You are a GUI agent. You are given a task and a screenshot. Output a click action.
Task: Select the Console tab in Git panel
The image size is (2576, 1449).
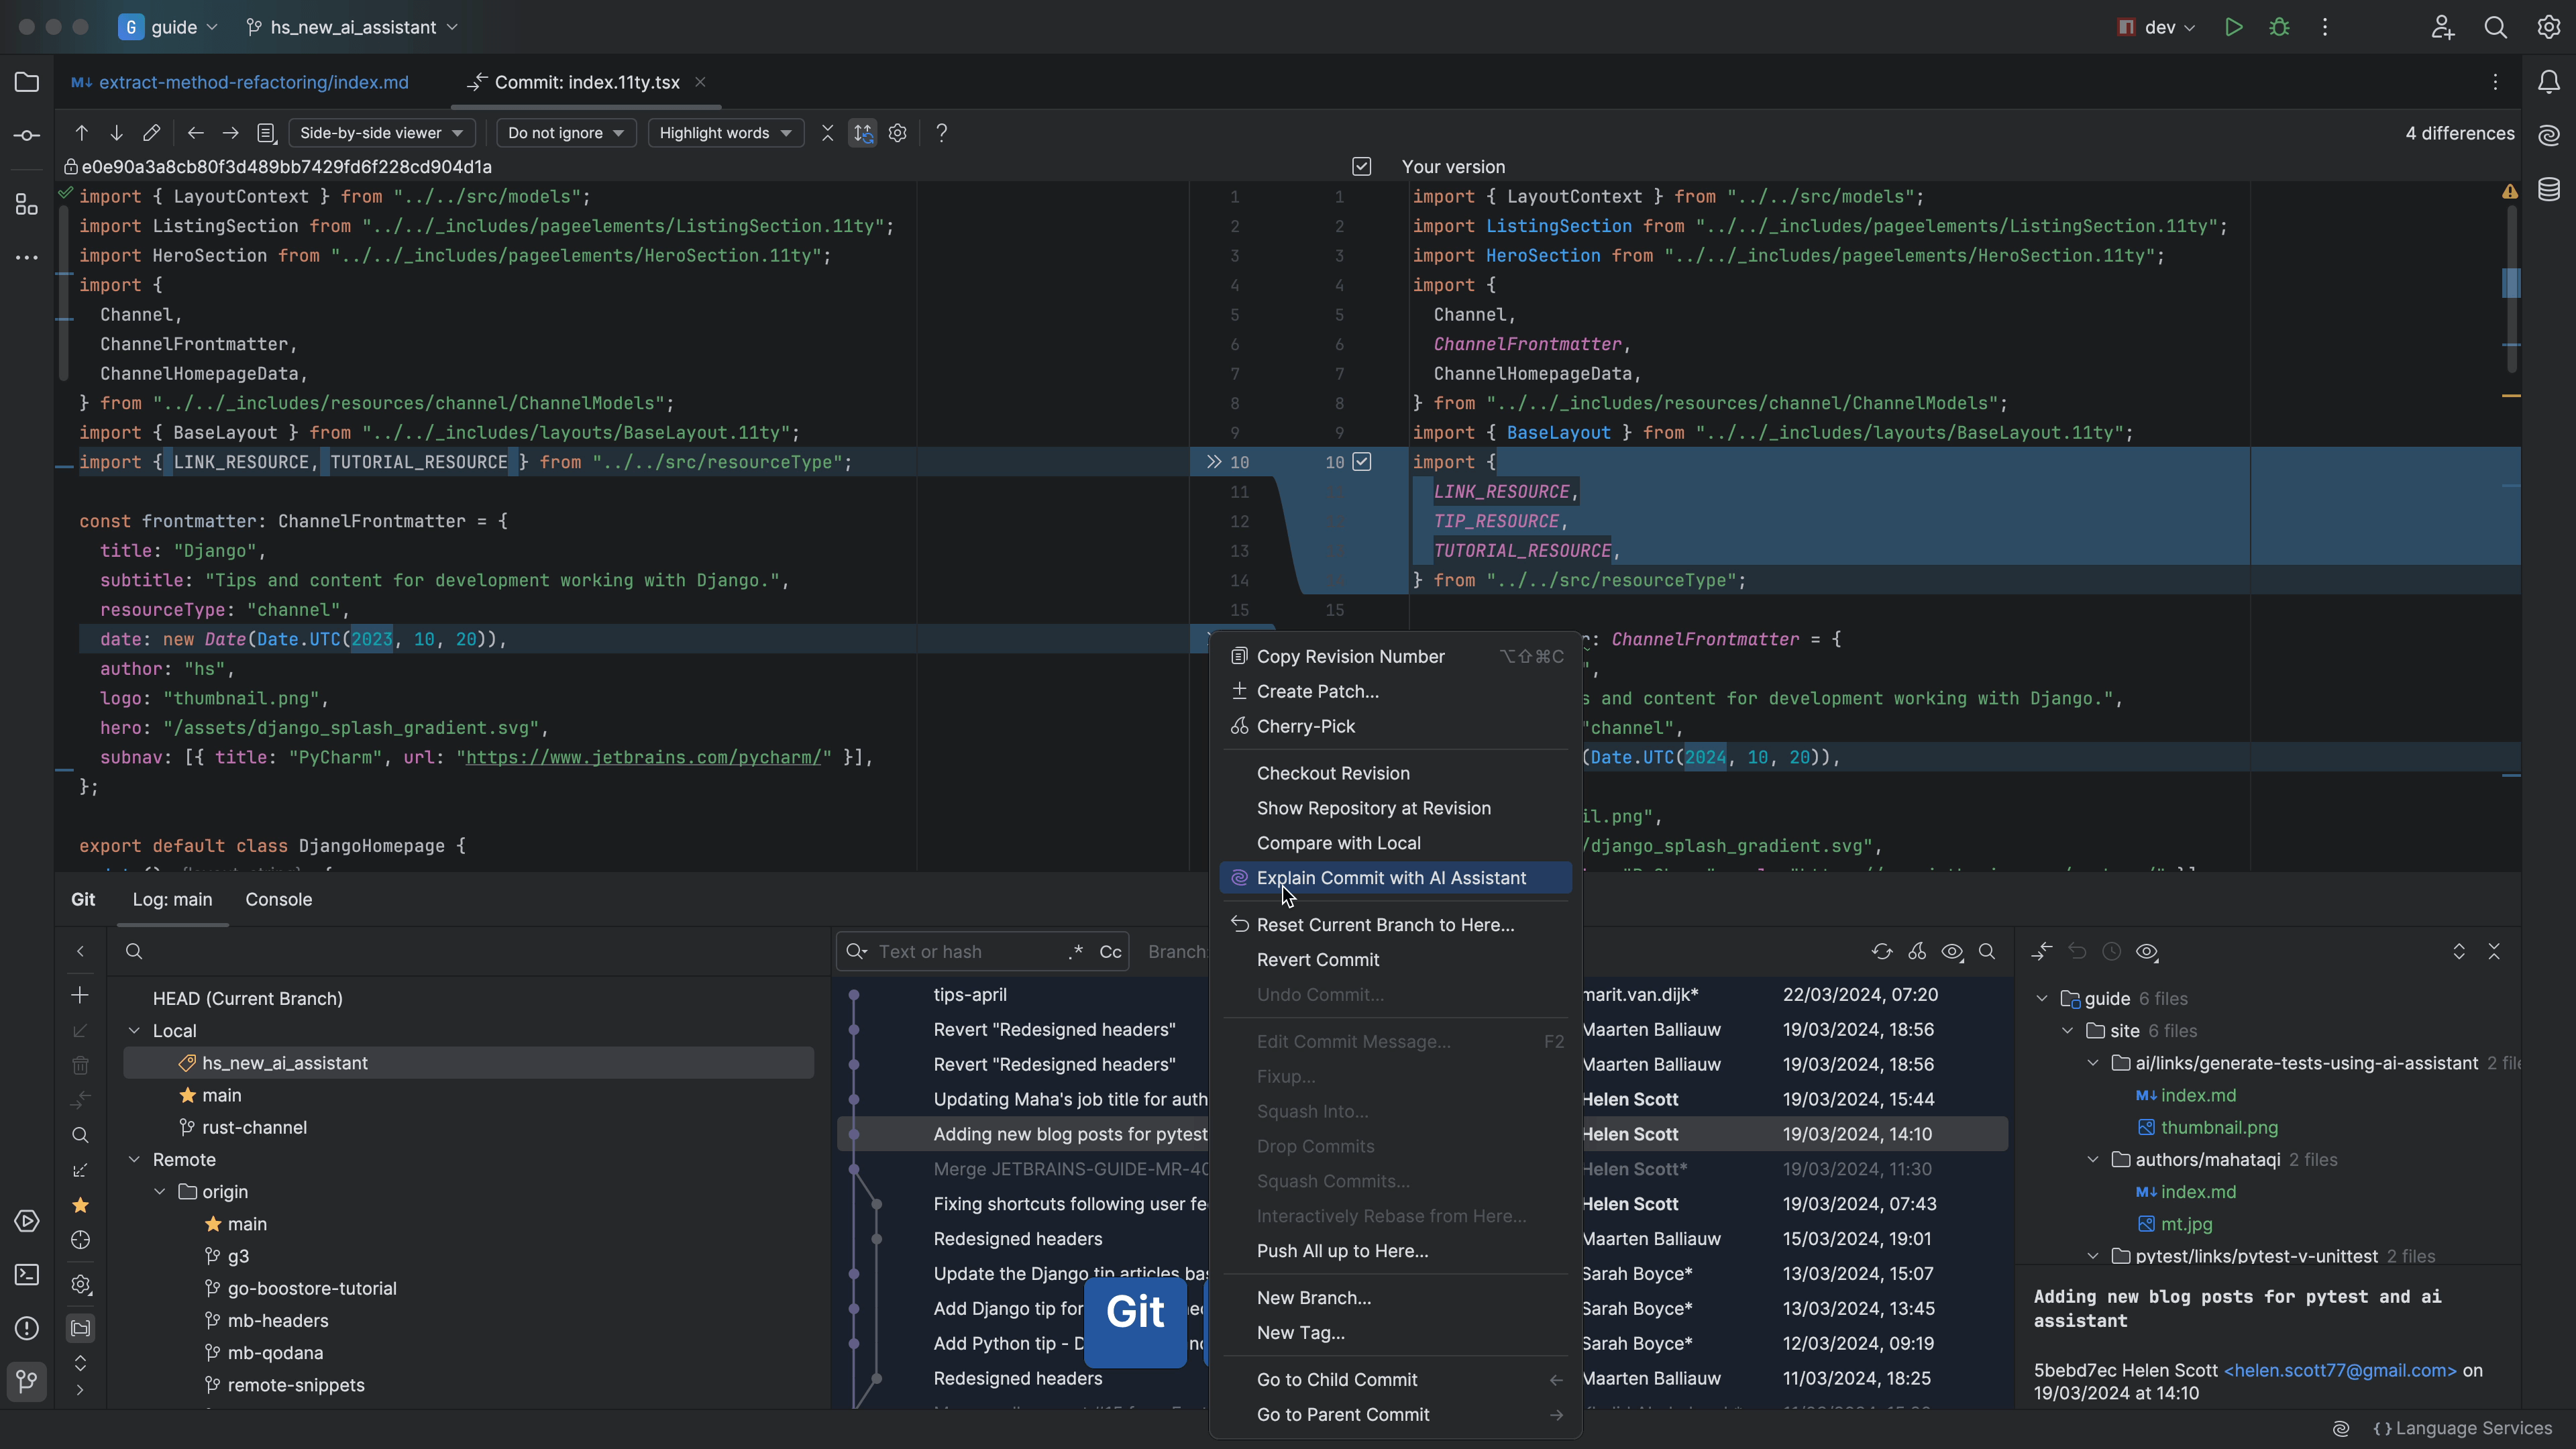click(278, 899)
